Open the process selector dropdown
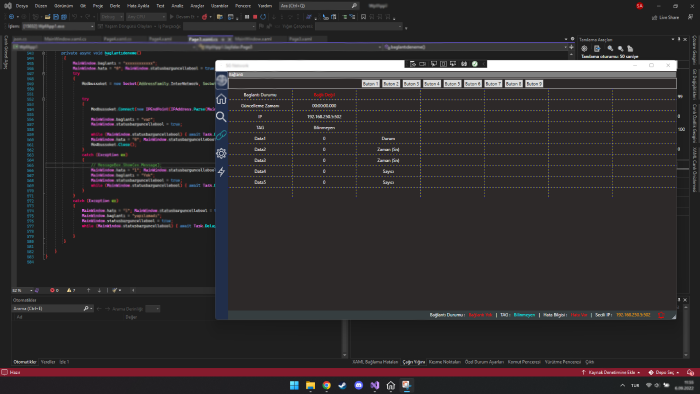This screenshot has height=394, width=700. [58, 26]
